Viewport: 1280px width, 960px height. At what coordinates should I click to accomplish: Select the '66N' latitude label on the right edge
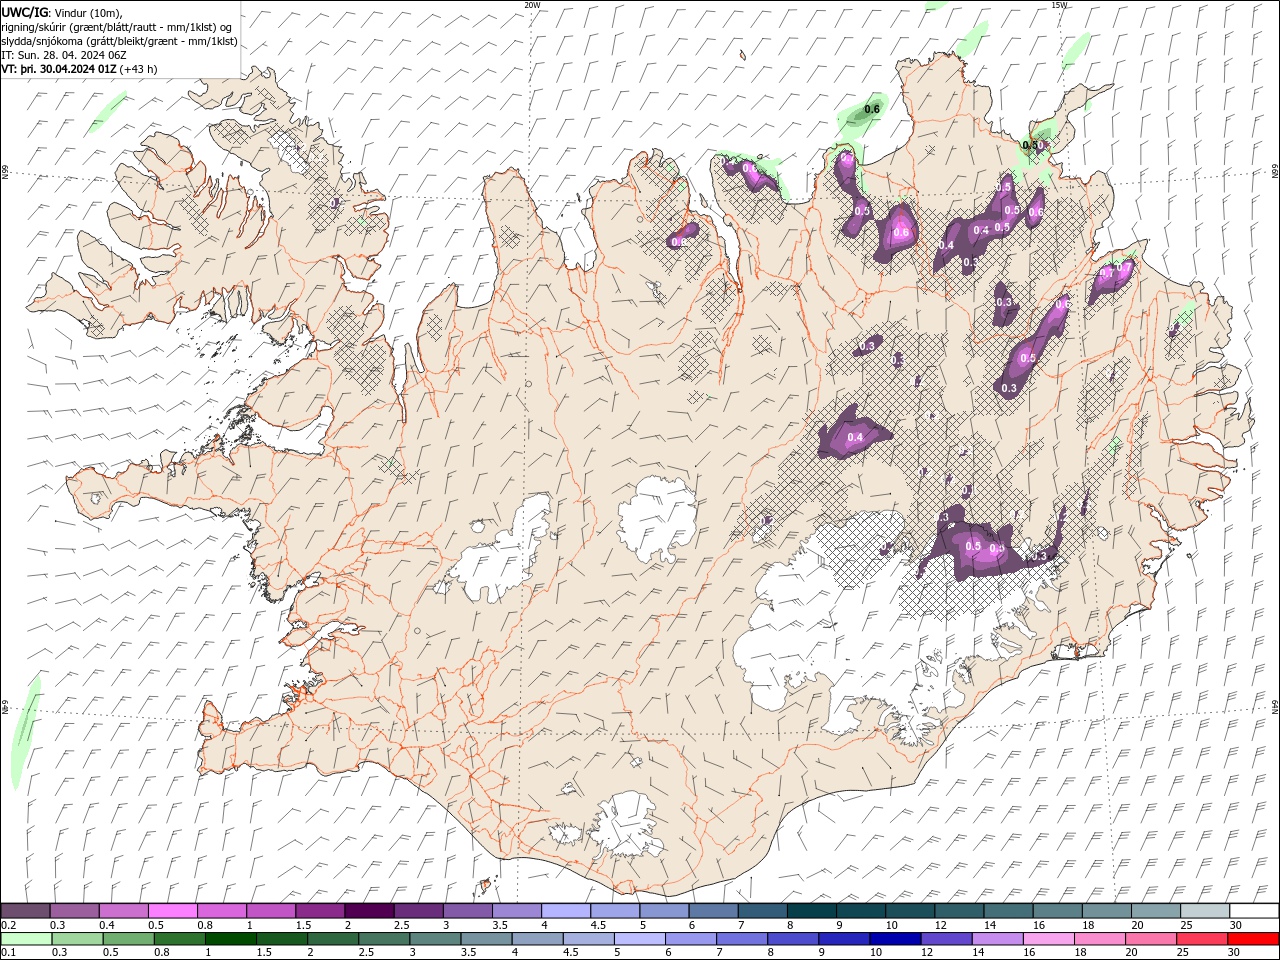click(1275, 173)
